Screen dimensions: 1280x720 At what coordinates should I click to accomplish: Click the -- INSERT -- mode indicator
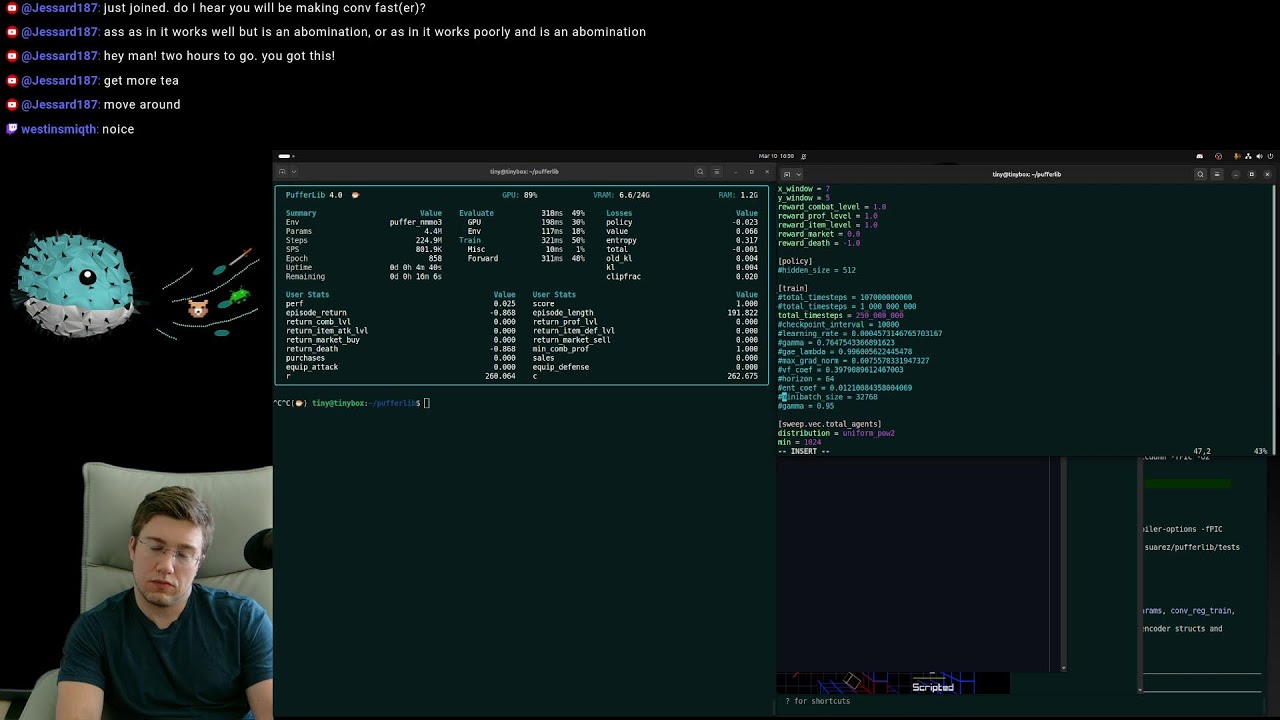[x=804, y=451]
